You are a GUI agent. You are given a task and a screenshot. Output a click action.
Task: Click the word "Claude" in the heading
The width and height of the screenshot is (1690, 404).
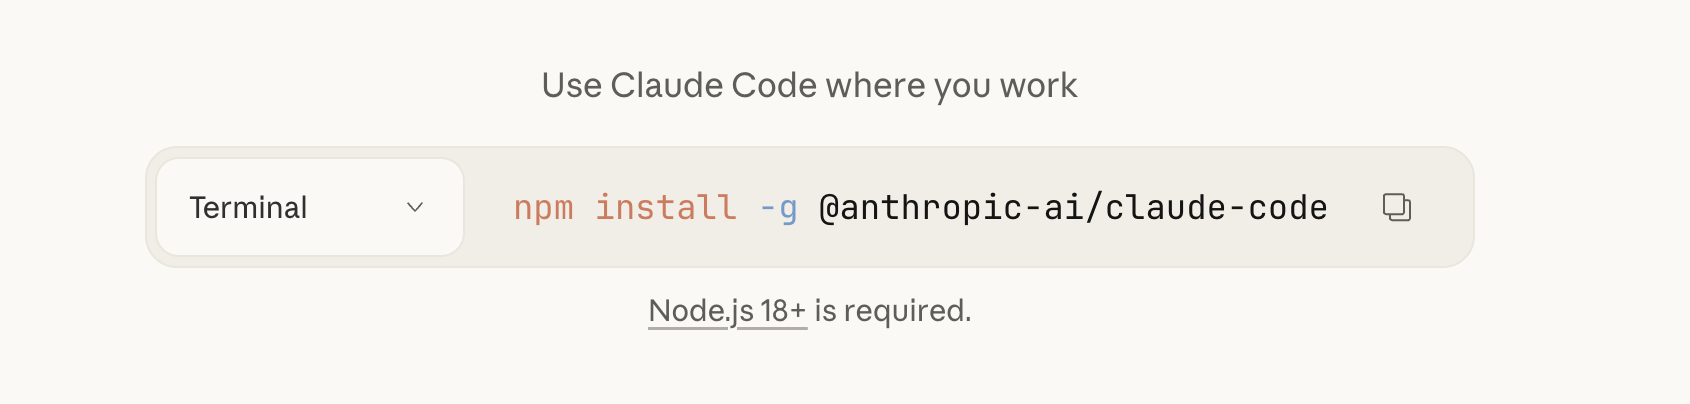point(667,86)
